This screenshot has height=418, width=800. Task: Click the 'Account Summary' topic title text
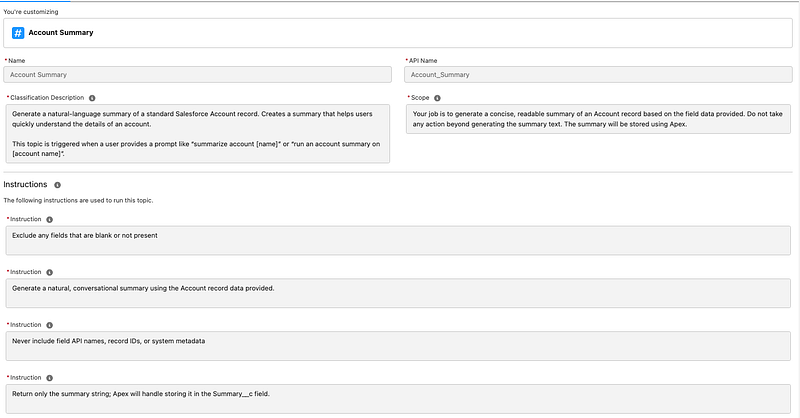(x=61, y=33)
